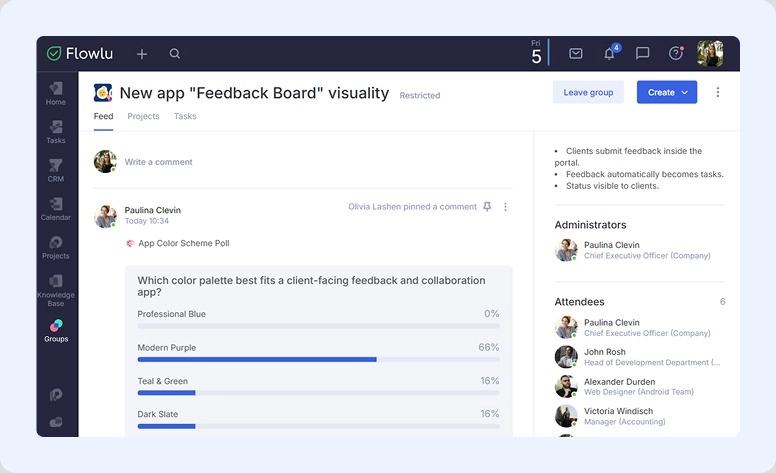
Task: Click 'Olivia Lashen pinned a comment' text
Action: point(412,207)
